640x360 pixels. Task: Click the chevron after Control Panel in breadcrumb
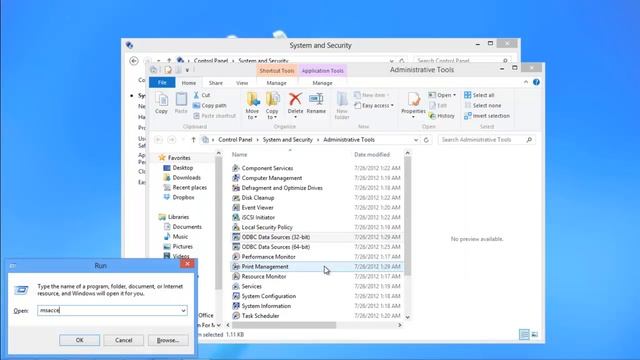(x=258, y=140)
